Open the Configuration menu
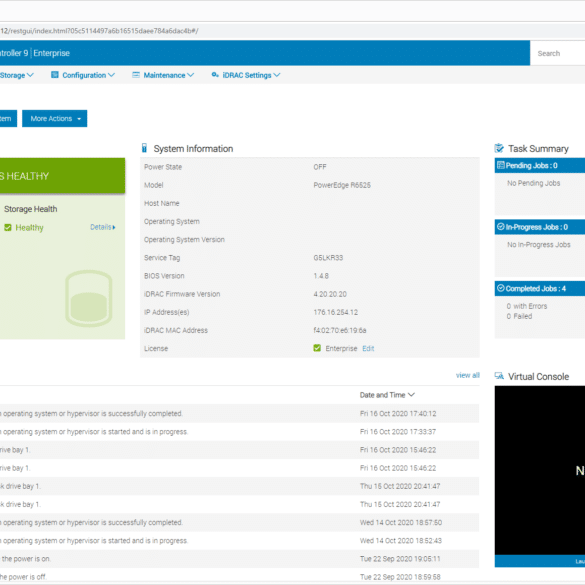This screenshot has width=585, height=585. tap(83, 75)
